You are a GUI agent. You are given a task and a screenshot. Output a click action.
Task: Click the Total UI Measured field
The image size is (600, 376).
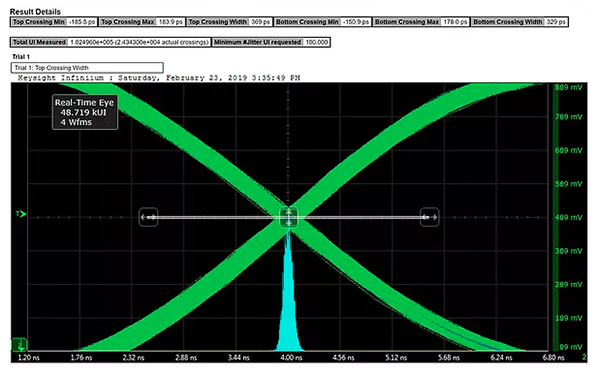point(110,42)
